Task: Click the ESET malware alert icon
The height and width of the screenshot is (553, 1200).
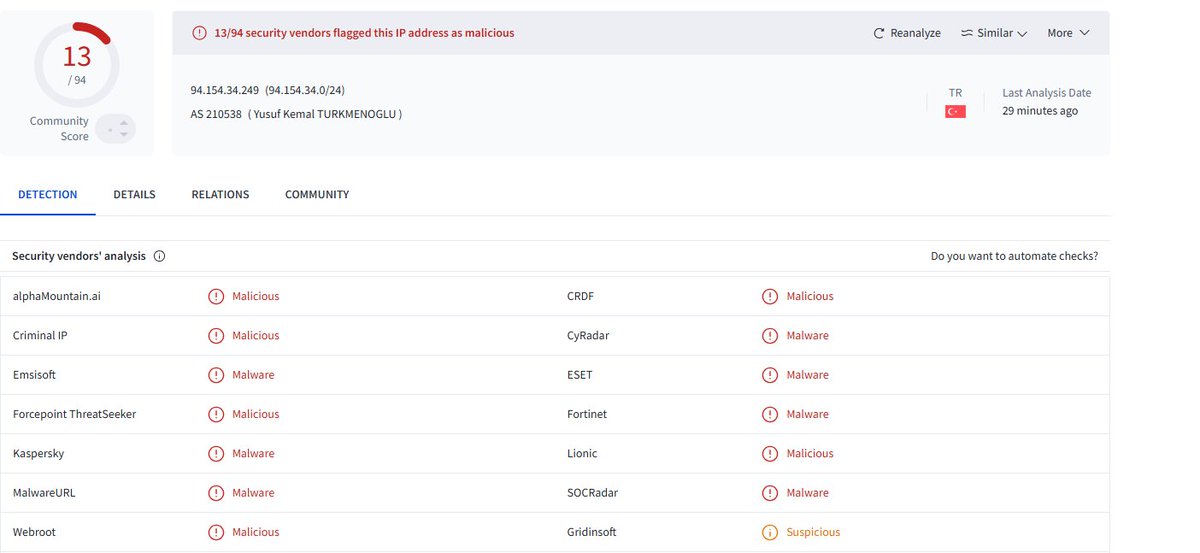Action: tap(770, 375)
